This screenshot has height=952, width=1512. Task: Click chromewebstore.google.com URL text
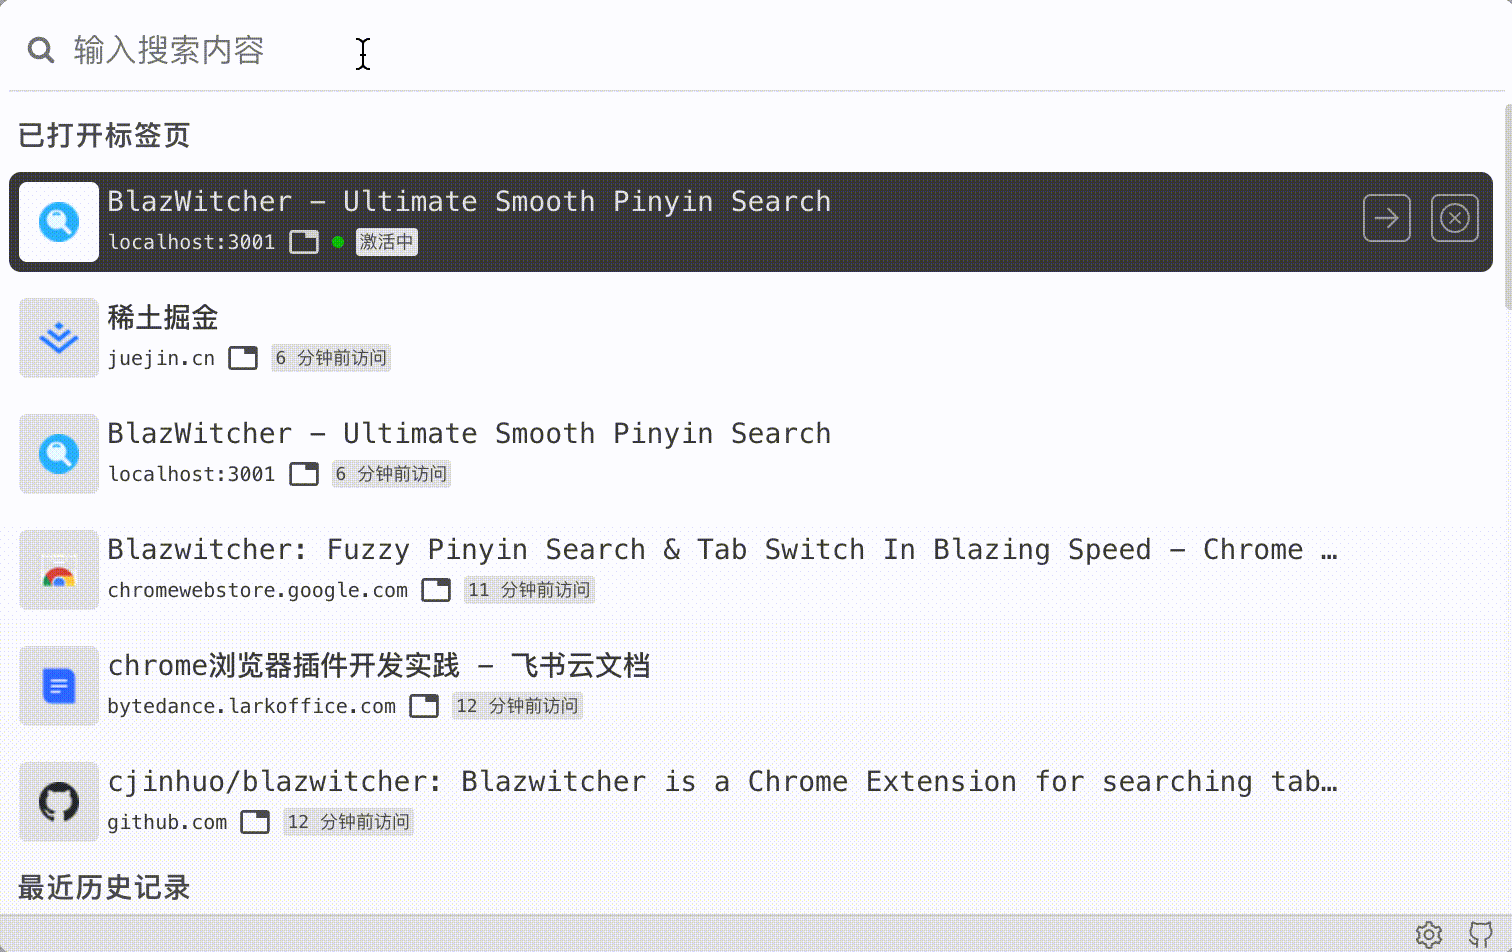click(258, 590)
